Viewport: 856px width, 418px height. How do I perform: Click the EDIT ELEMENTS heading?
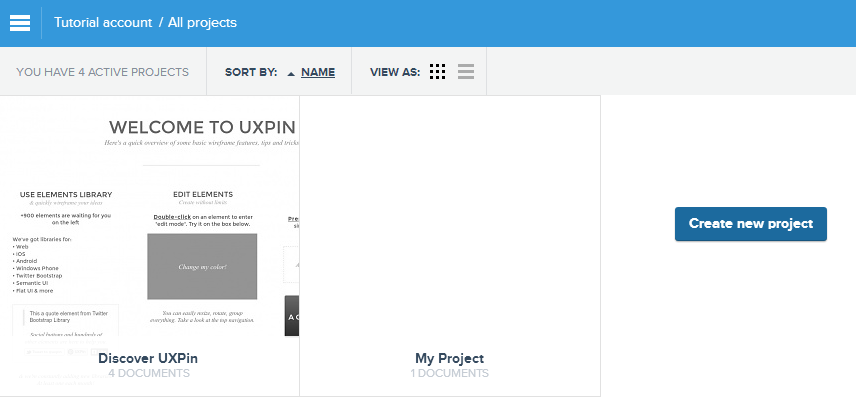point(203,194)
